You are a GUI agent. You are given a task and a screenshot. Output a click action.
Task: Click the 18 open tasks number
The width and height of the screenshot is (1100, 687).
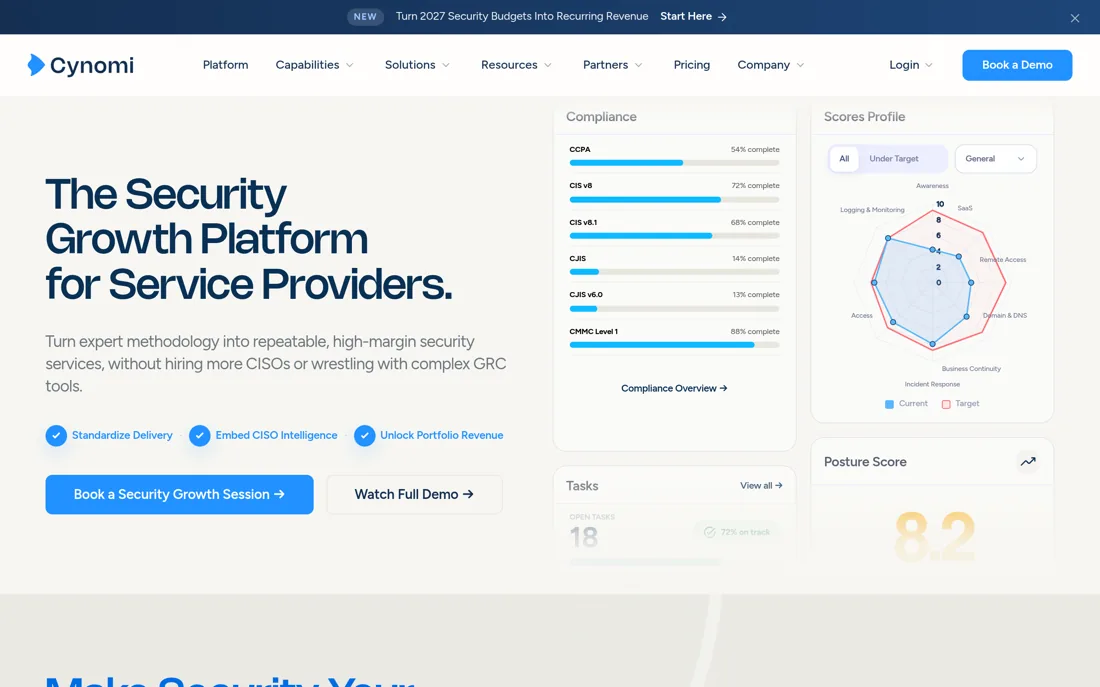pyautogui.click(x=584, y=538)
